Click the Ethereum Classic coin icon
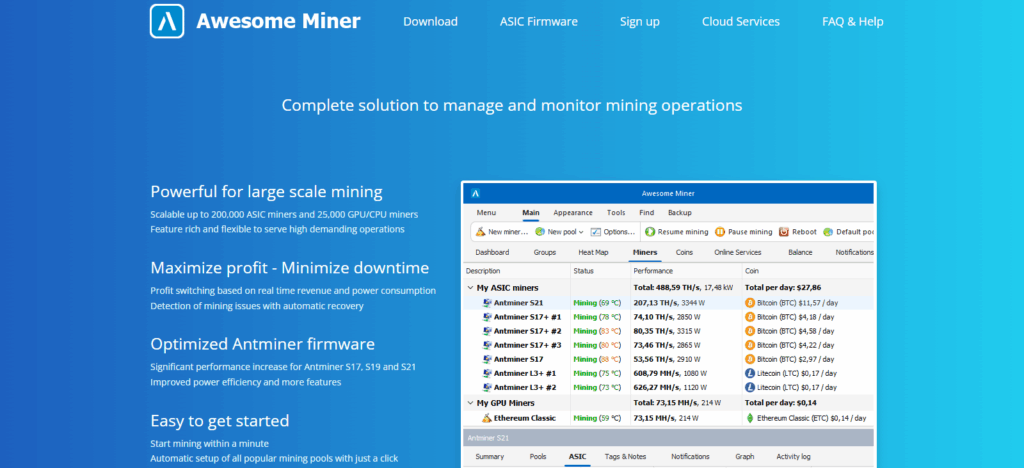1024x468 pixels. point(750,417)
